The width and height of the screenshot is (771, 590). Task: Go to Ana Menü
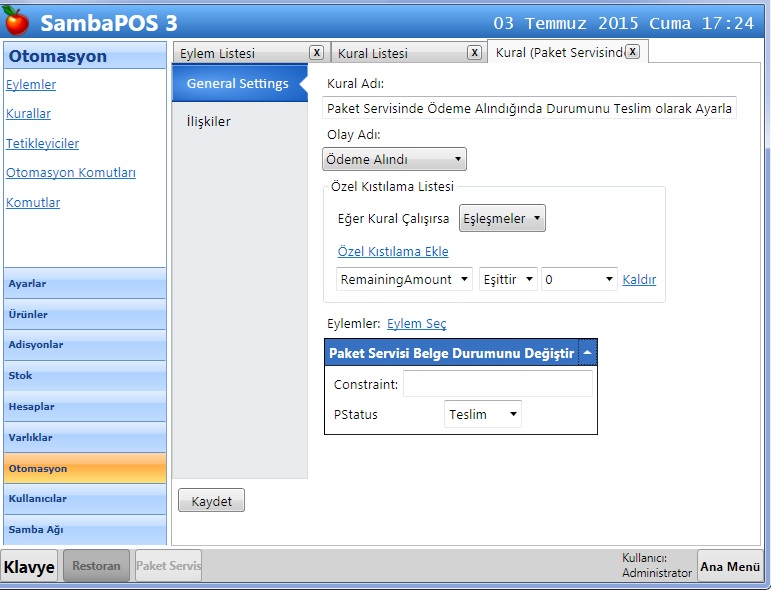click(729, 566)
